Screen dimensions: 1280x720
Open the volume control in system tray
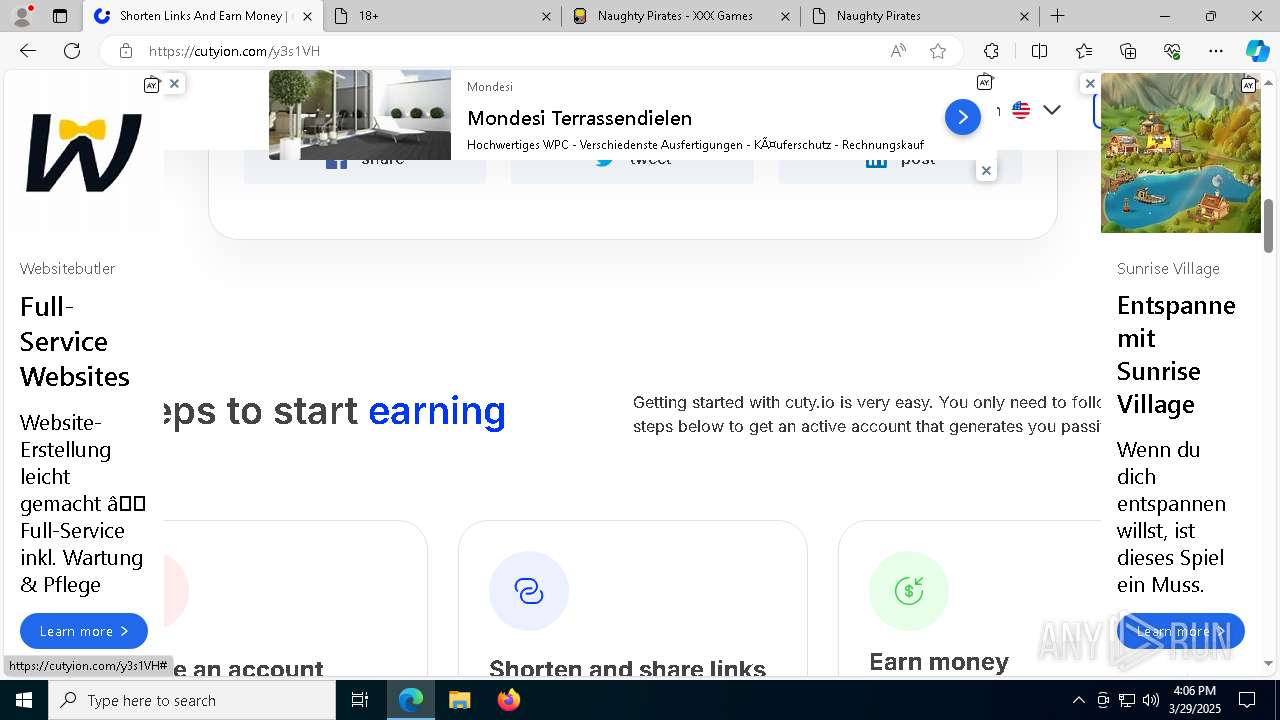click(1151, 700)
